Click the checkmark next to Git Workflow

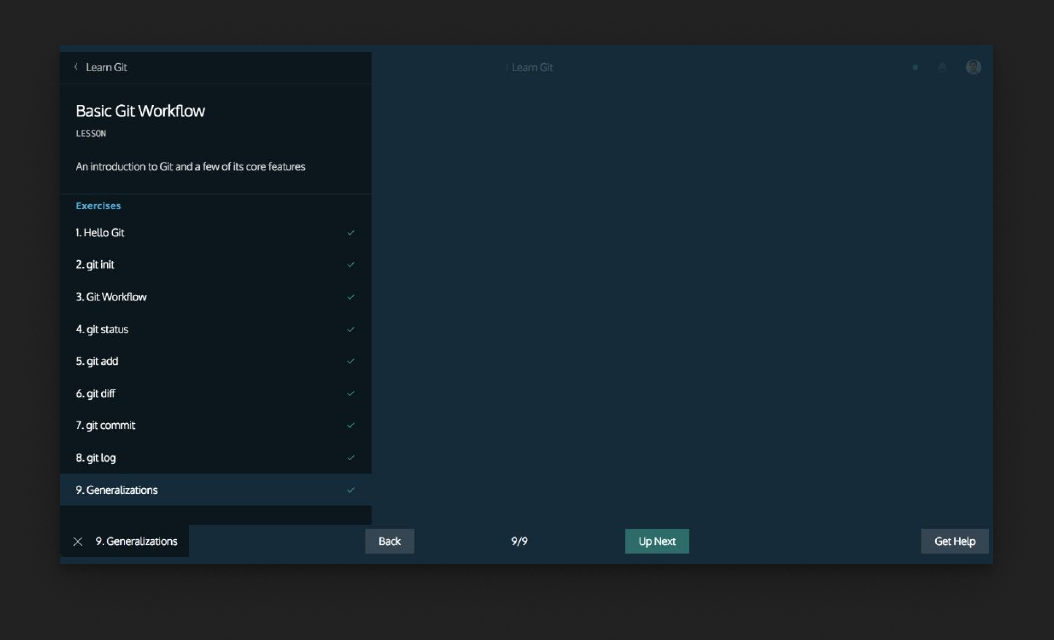351,297
